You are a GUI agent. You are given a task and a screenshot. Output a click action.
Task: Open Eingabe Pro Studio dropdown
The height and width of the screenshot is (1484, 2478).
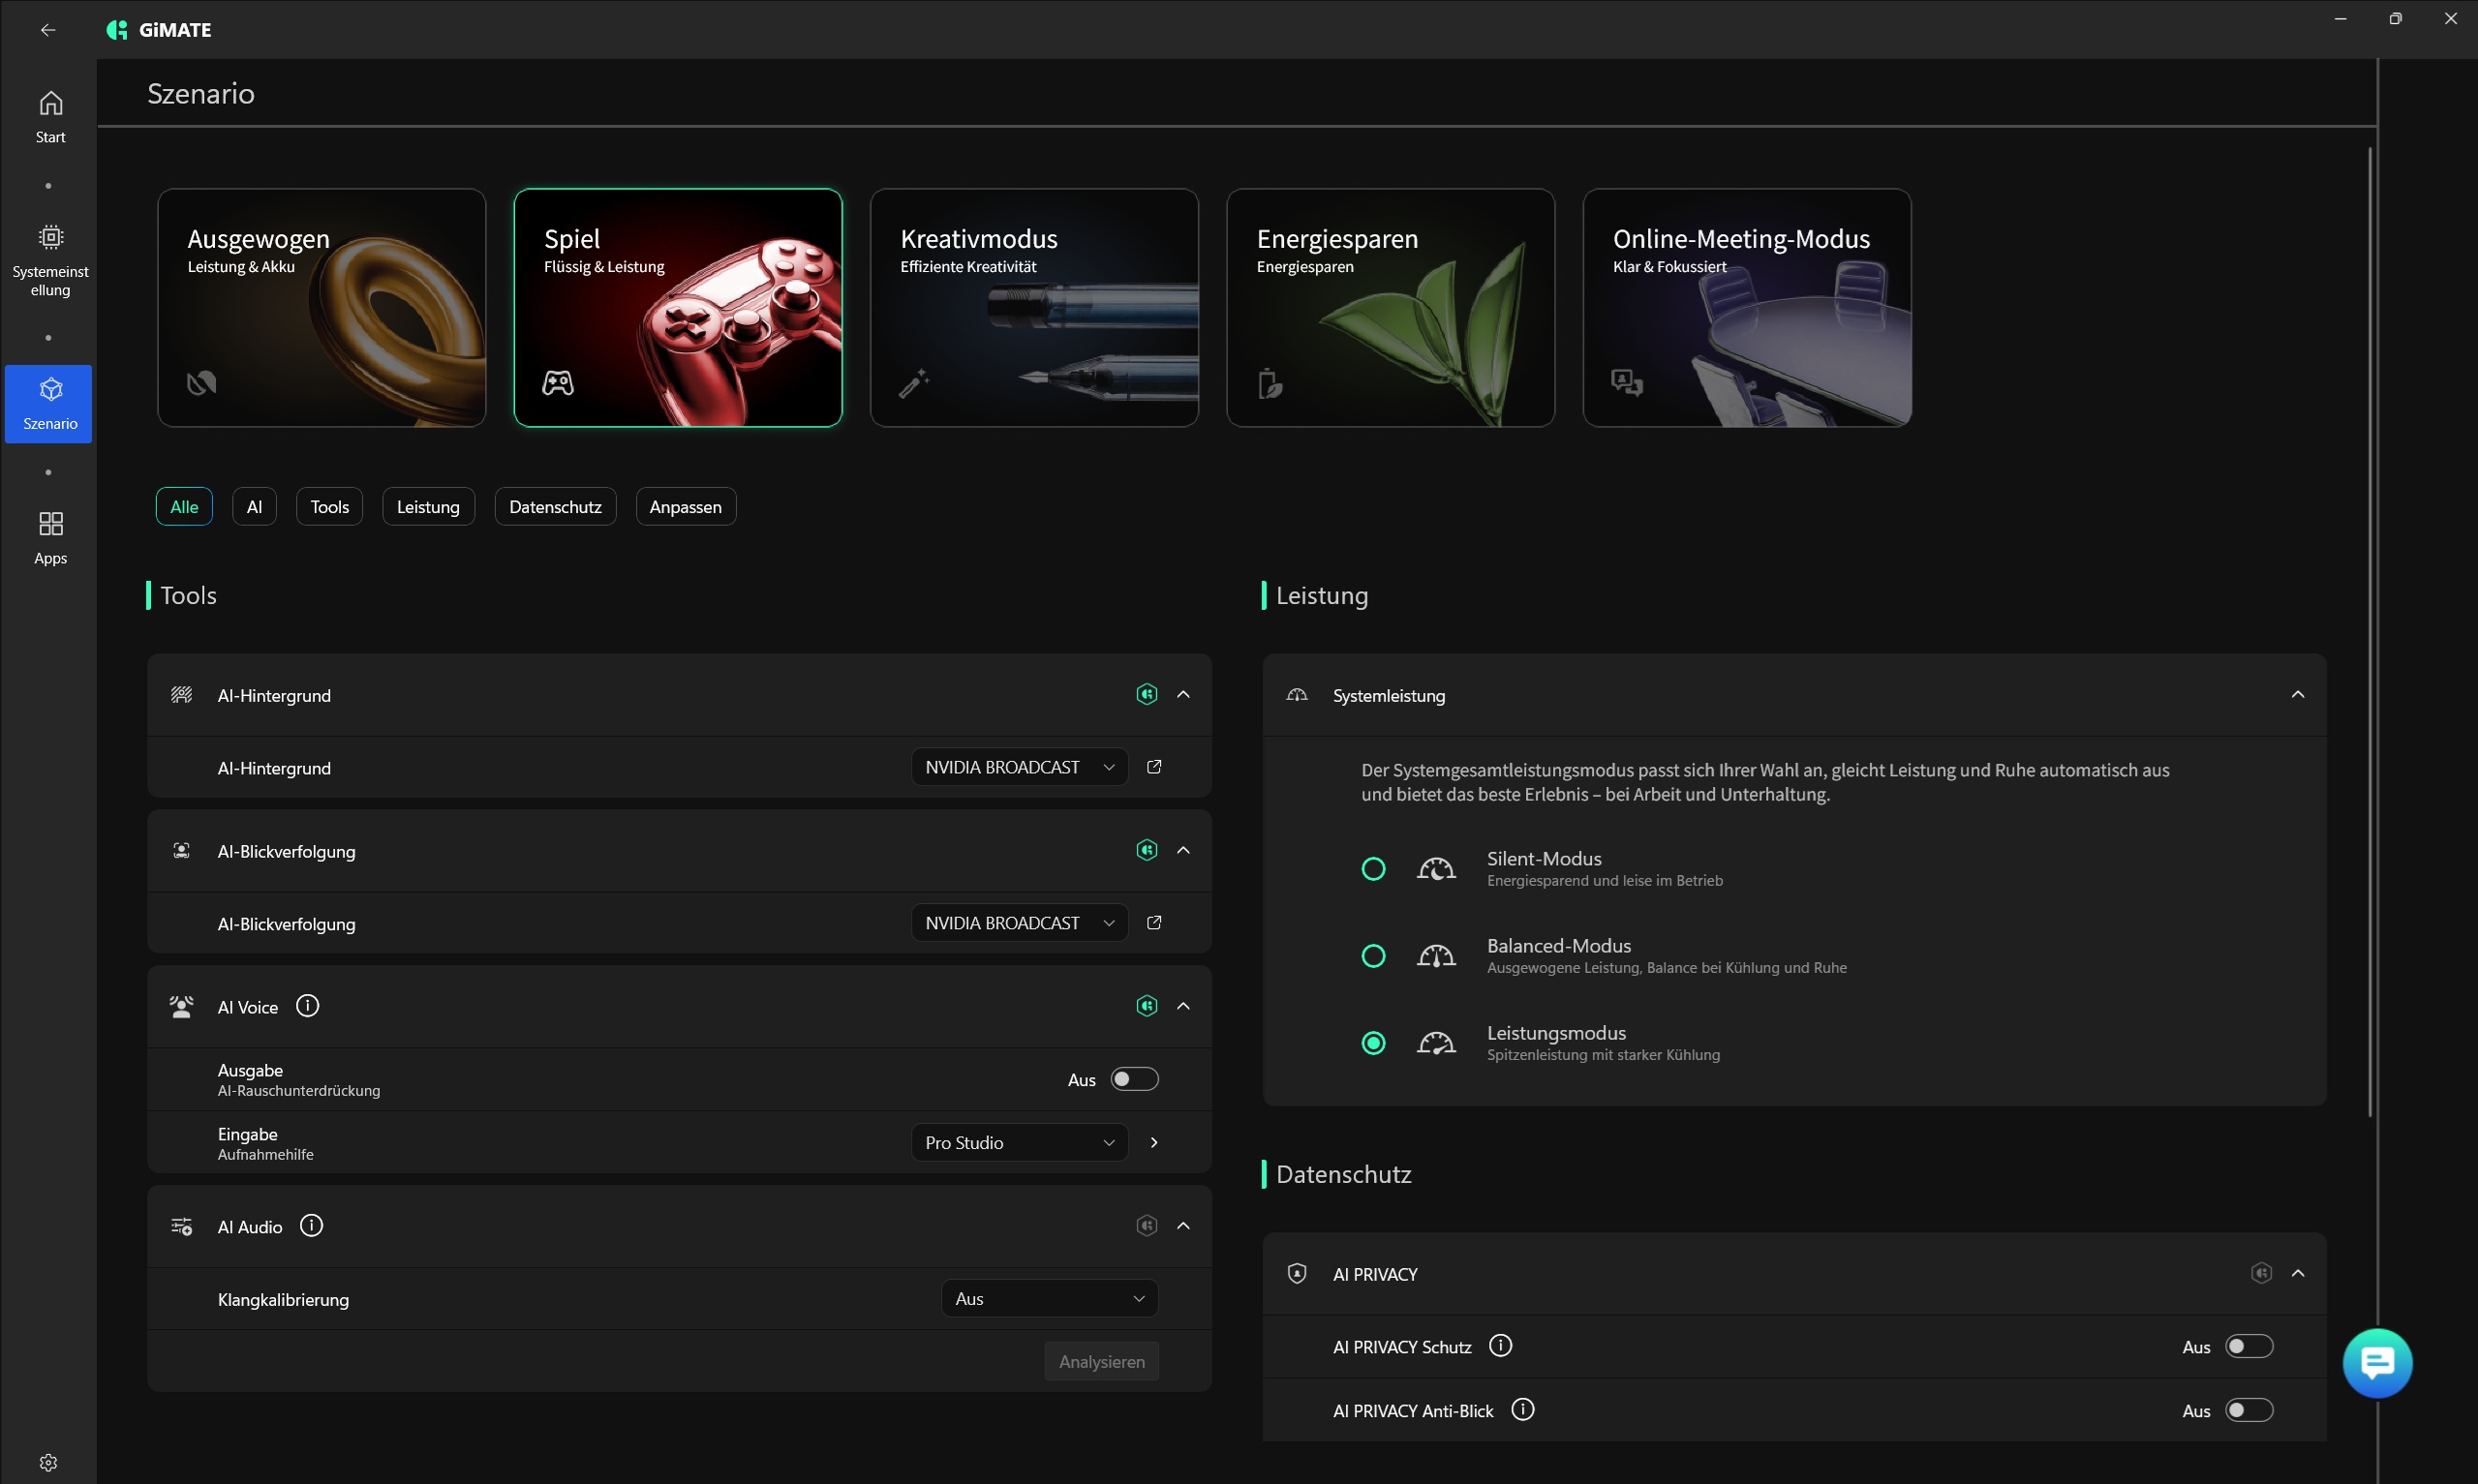click(x=1019, y=1142)
